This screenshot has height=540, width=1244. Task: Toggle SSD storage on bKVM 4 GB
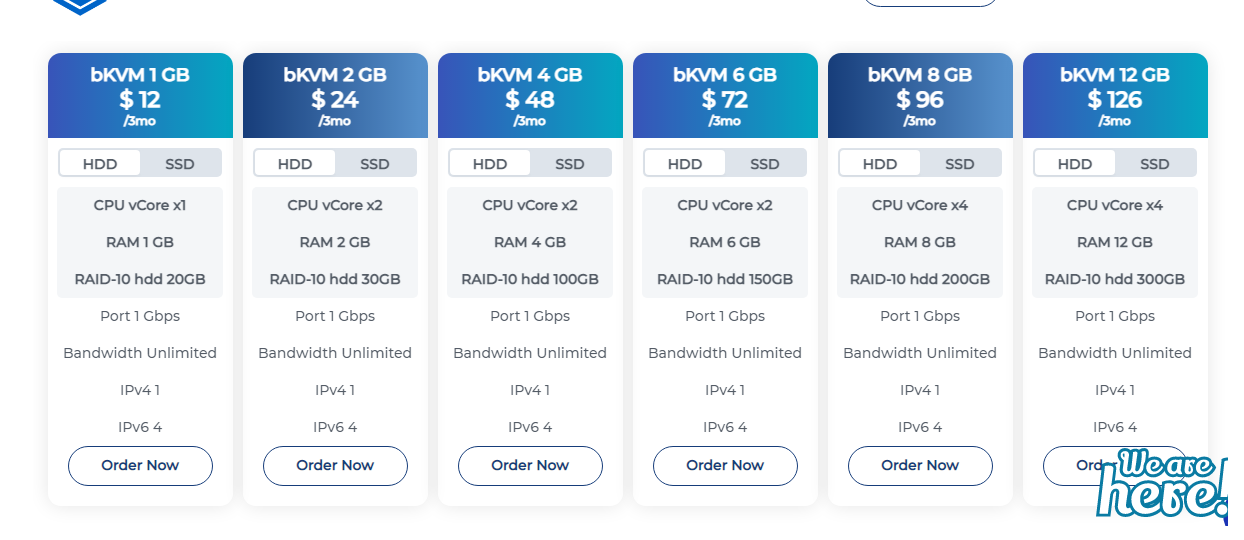point(570,164)
